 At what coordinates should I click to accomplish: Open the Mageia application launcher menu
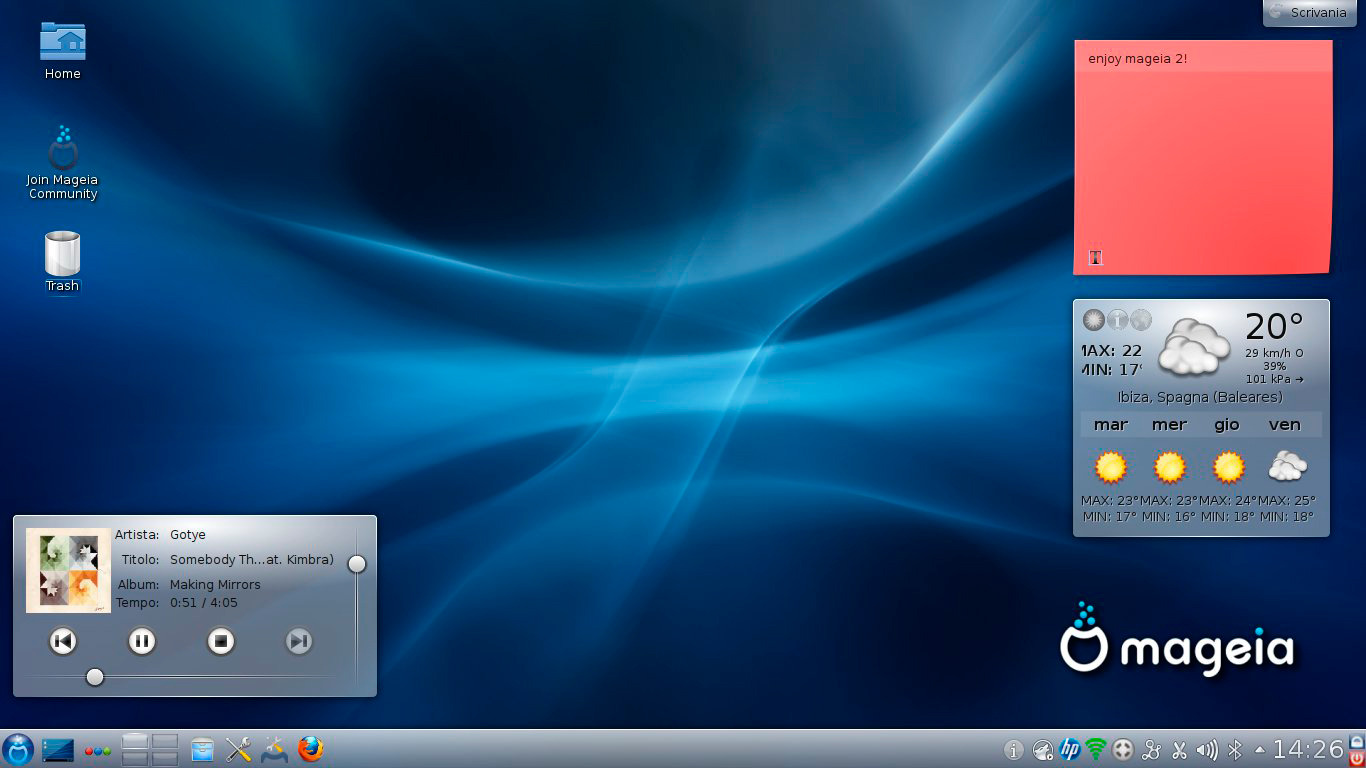pos(18,749)
